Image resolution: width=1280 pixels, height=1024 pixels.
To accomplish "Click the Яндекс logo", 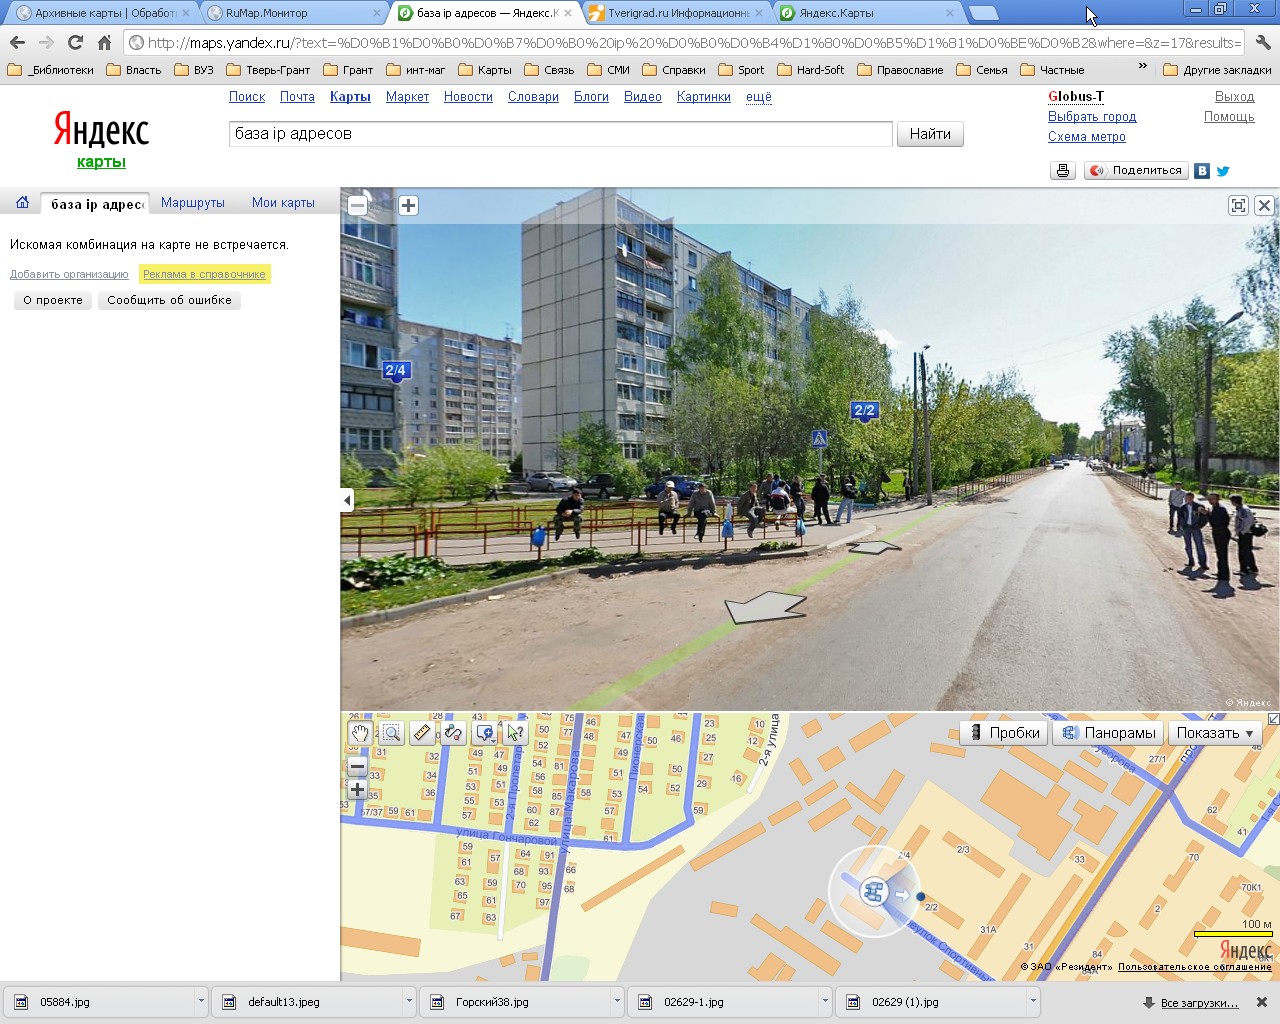I will (x=101, y=131).
